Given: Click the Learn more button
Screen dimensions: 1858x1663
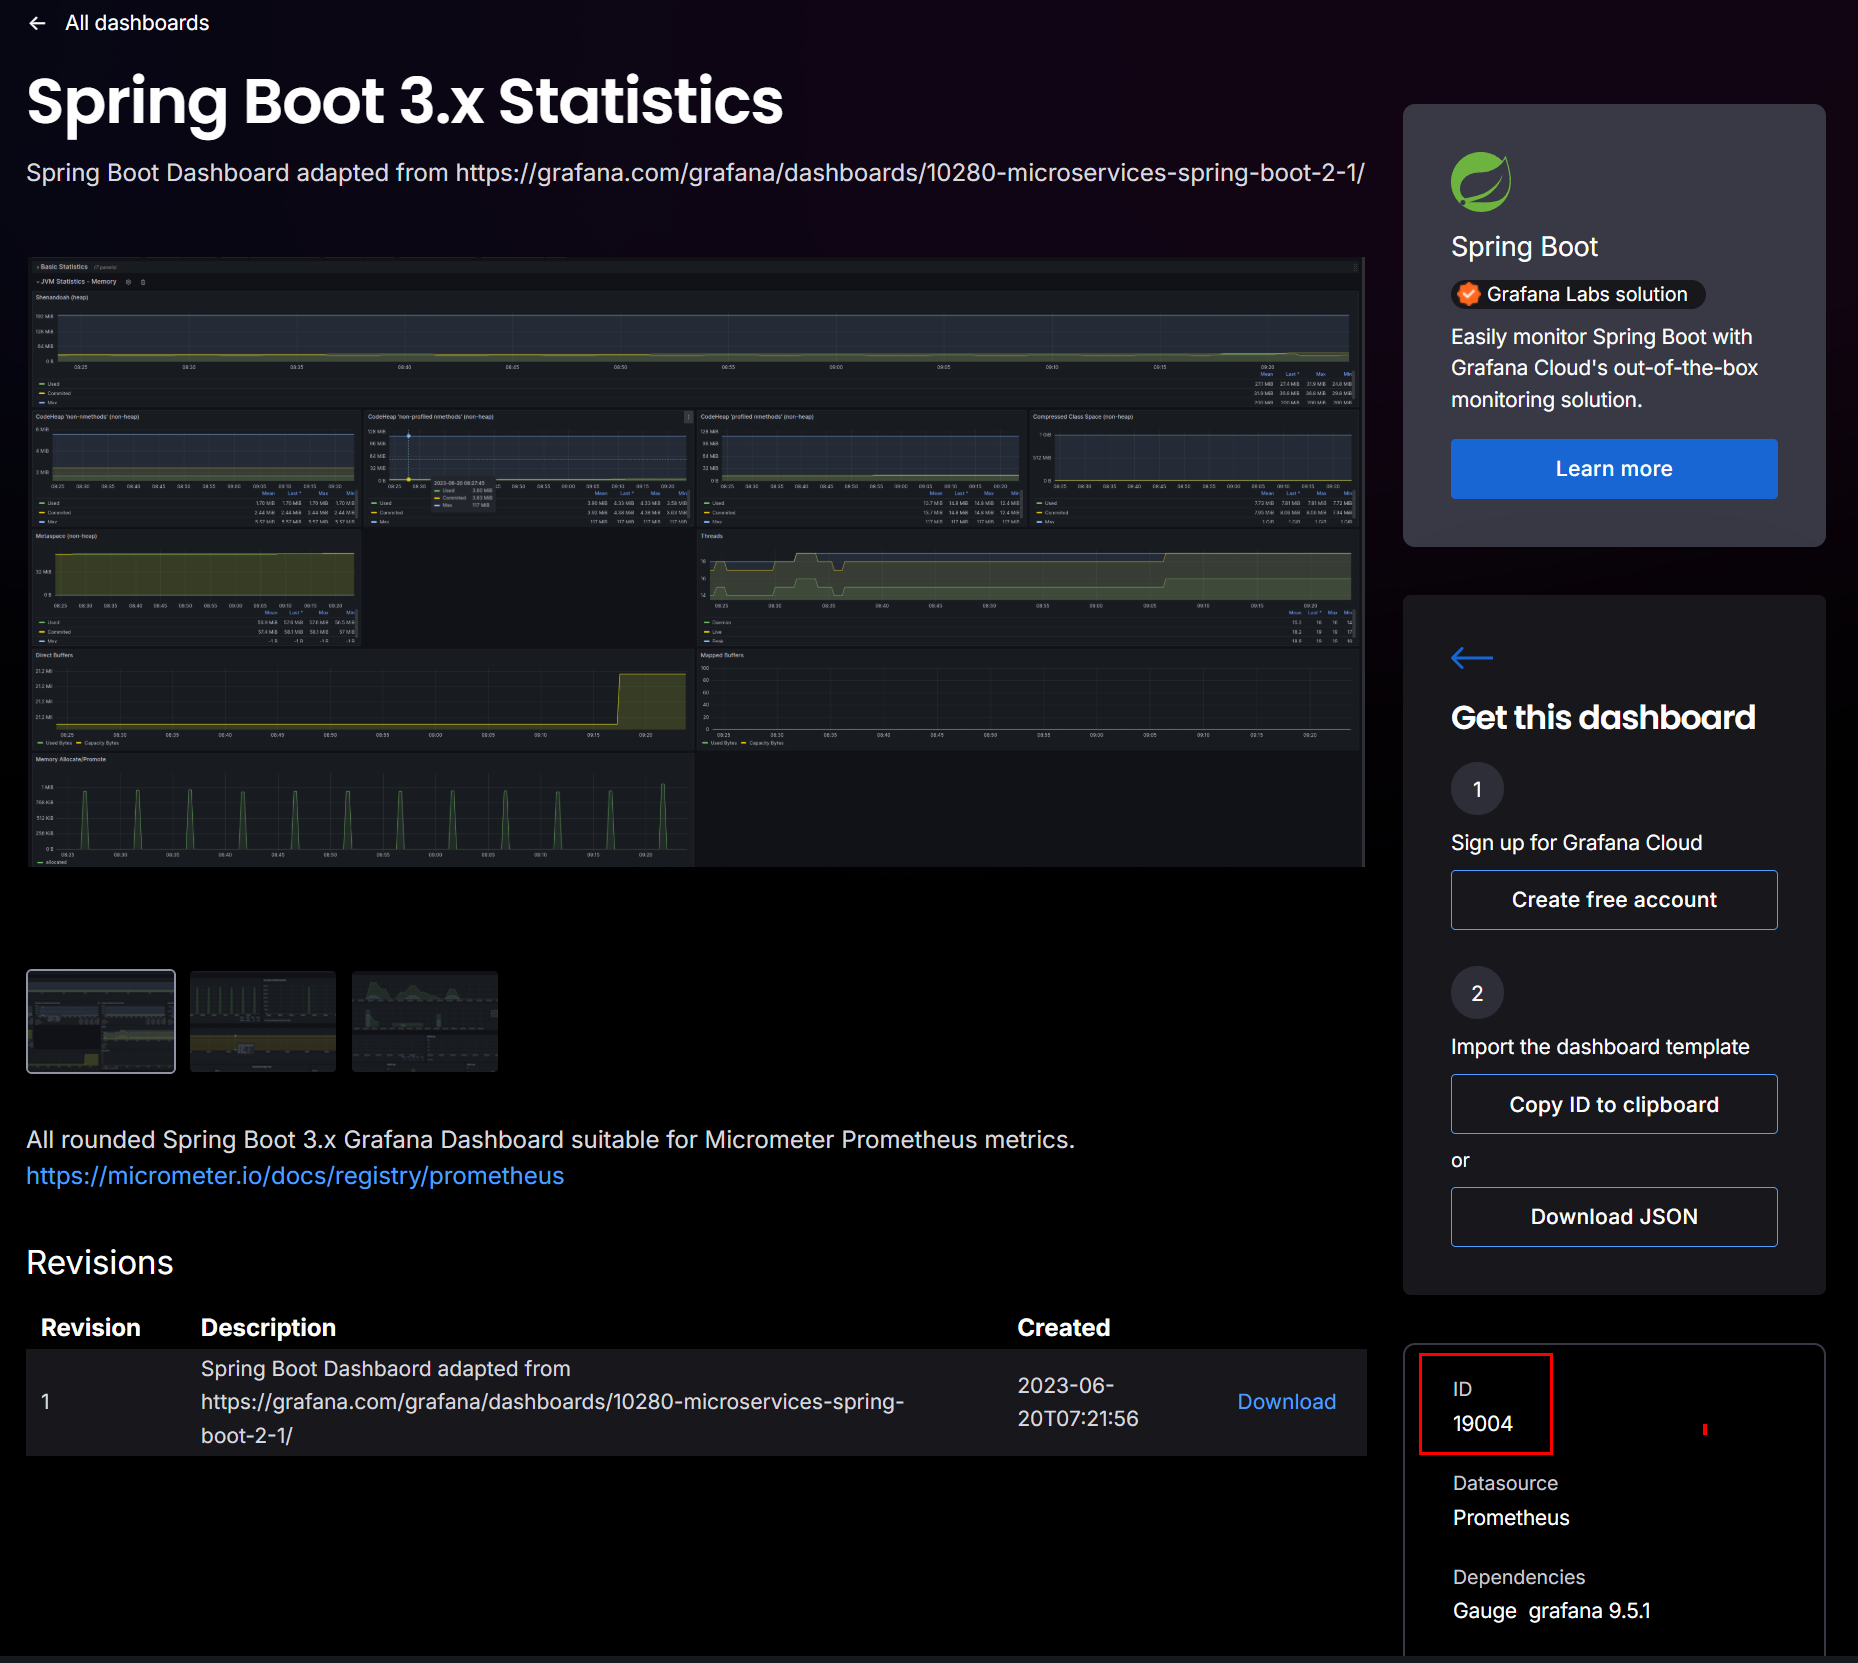Looking at the screenshot, I should click(x=1614, y=469).
